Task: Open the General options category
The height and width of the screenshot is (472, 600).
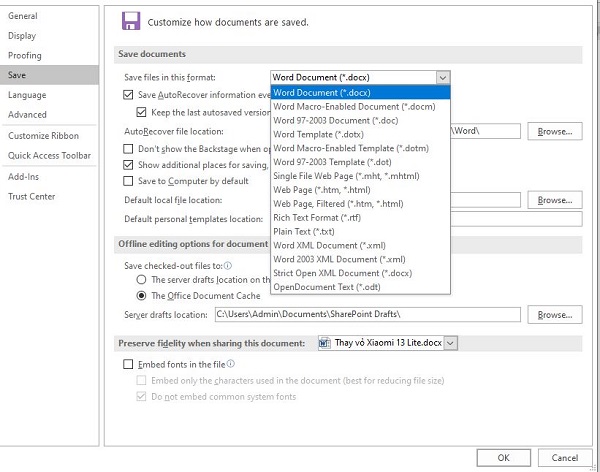Action: click(49, 16)
